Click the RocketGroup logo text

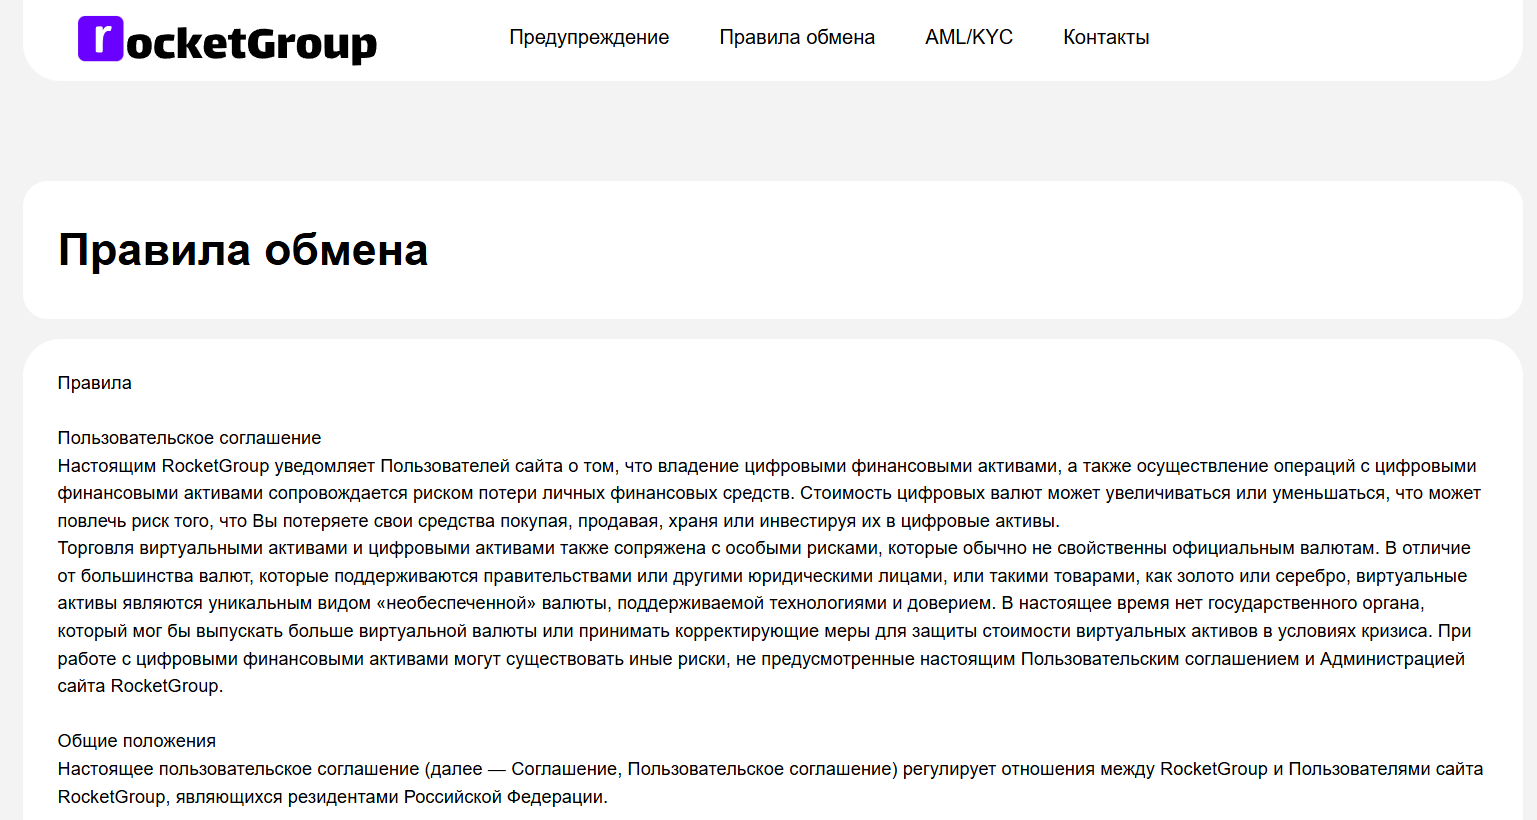tap(228, 40)
